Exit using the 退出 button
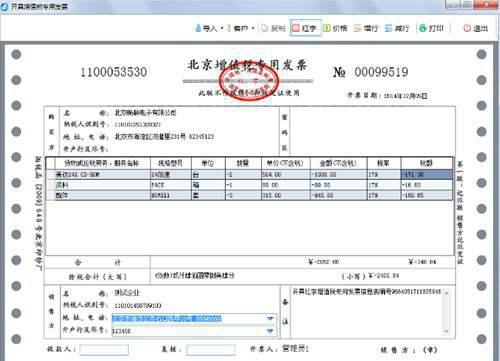 point(476,28)
